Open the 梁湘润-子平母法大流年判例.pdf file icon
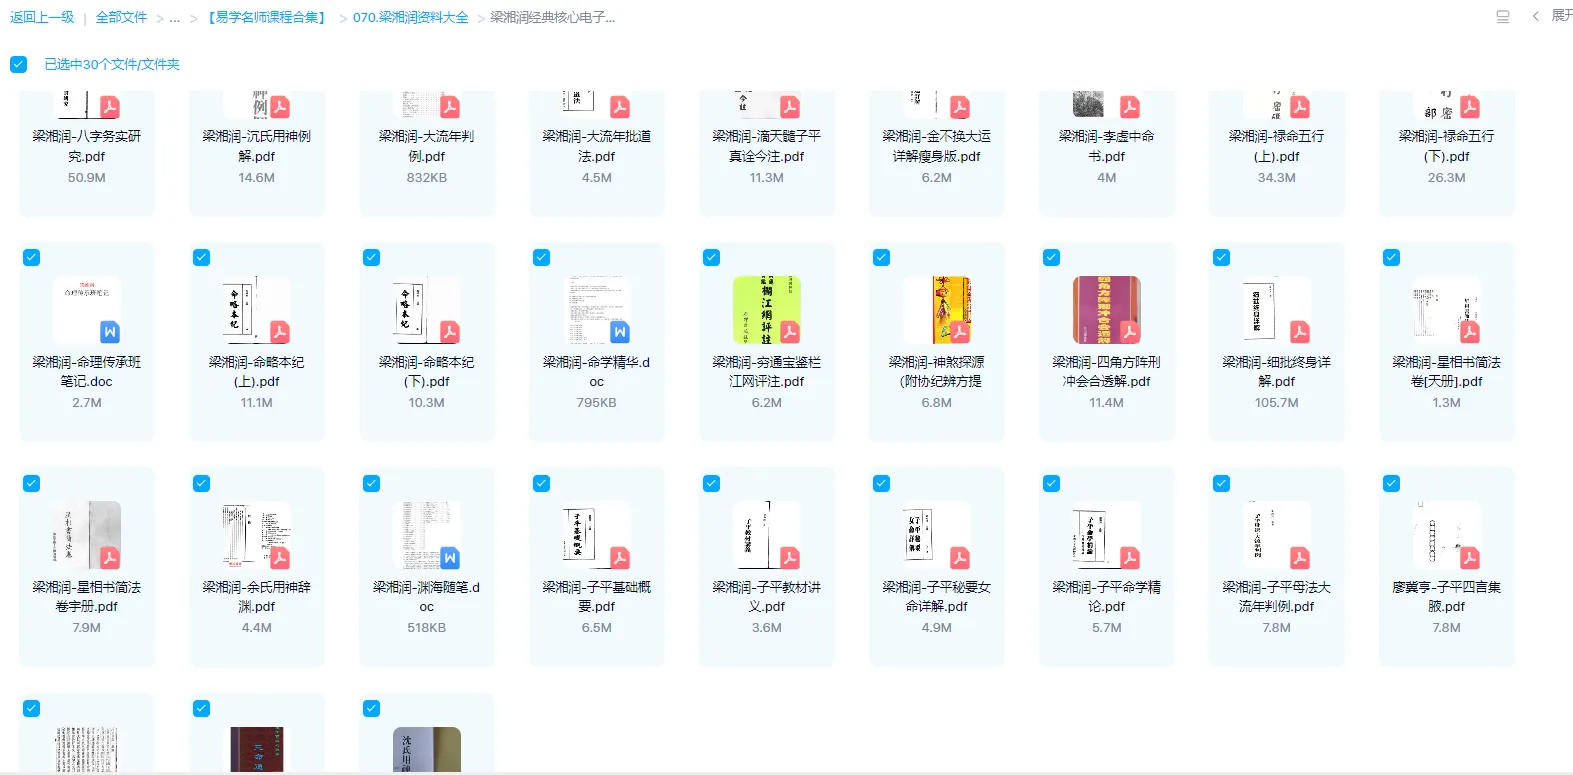Viewport: 1573px width, 775px height. (x=1277, y=535)
